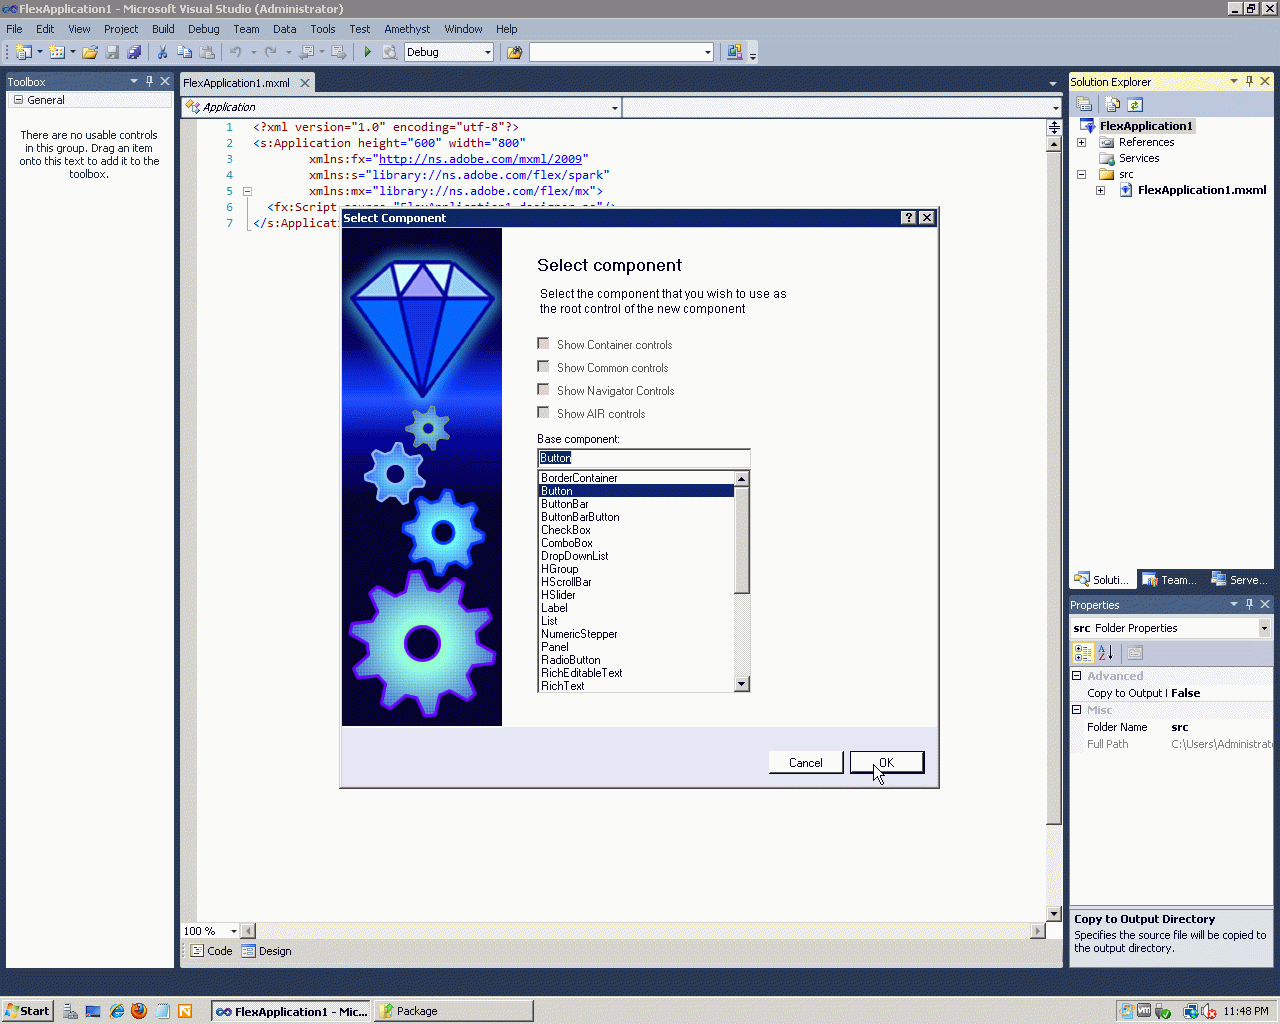Click the Copy to Output False property value
Viewport: 1280px width, 1024px height.
coord(1220,693)
